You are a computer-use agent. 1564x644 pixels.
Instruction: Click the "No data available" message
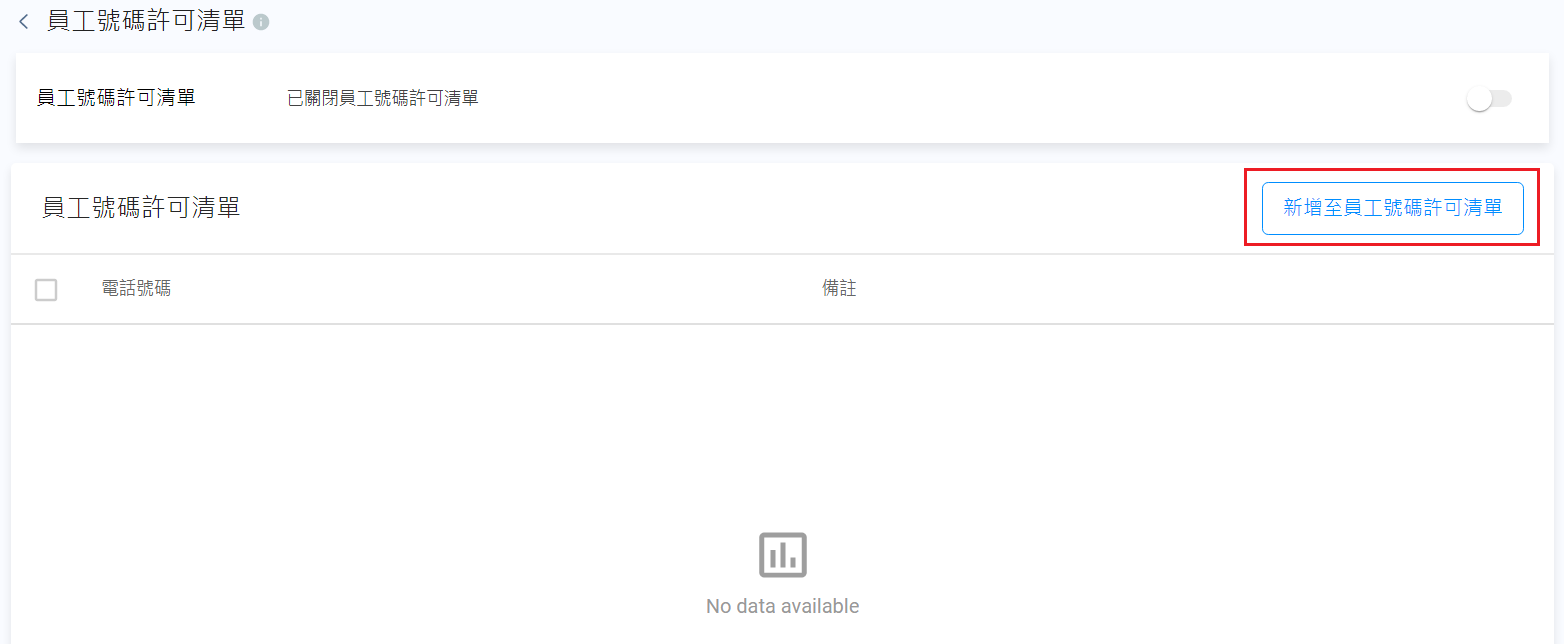782,606
